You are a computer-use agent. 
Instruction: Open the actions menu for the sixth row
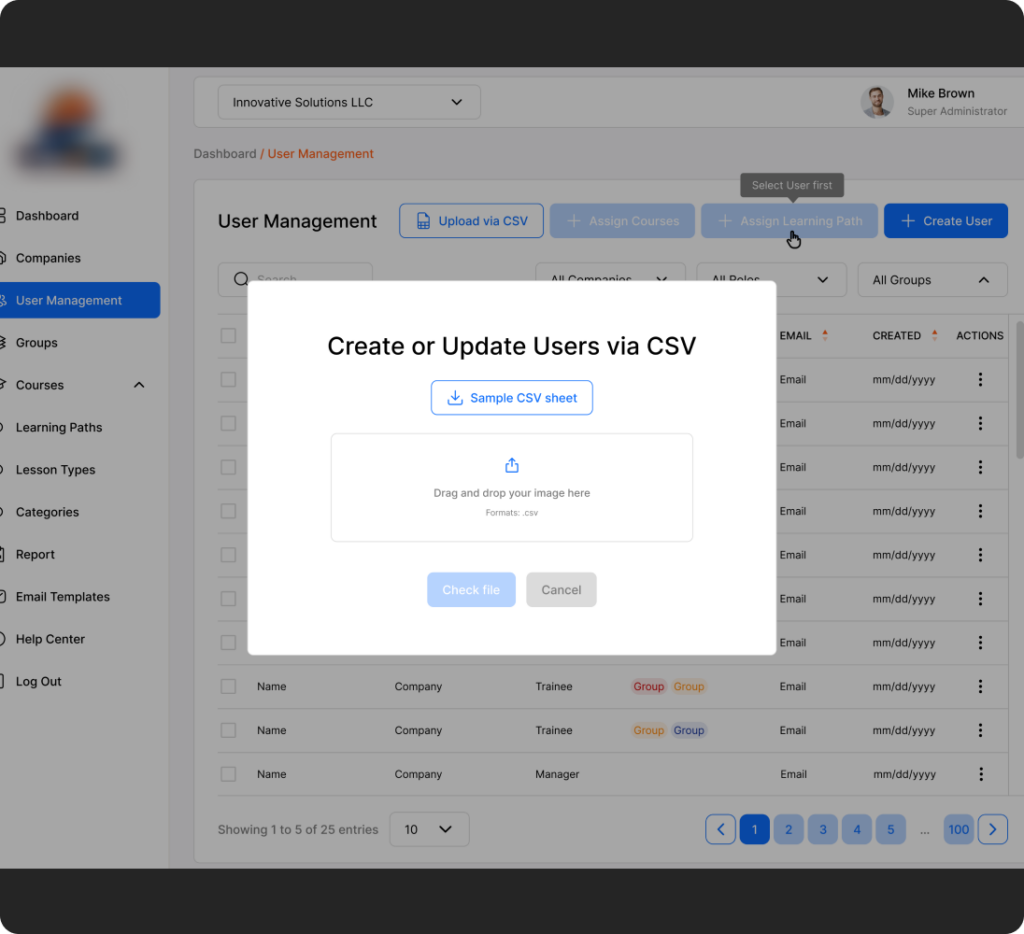coord(980,599)
